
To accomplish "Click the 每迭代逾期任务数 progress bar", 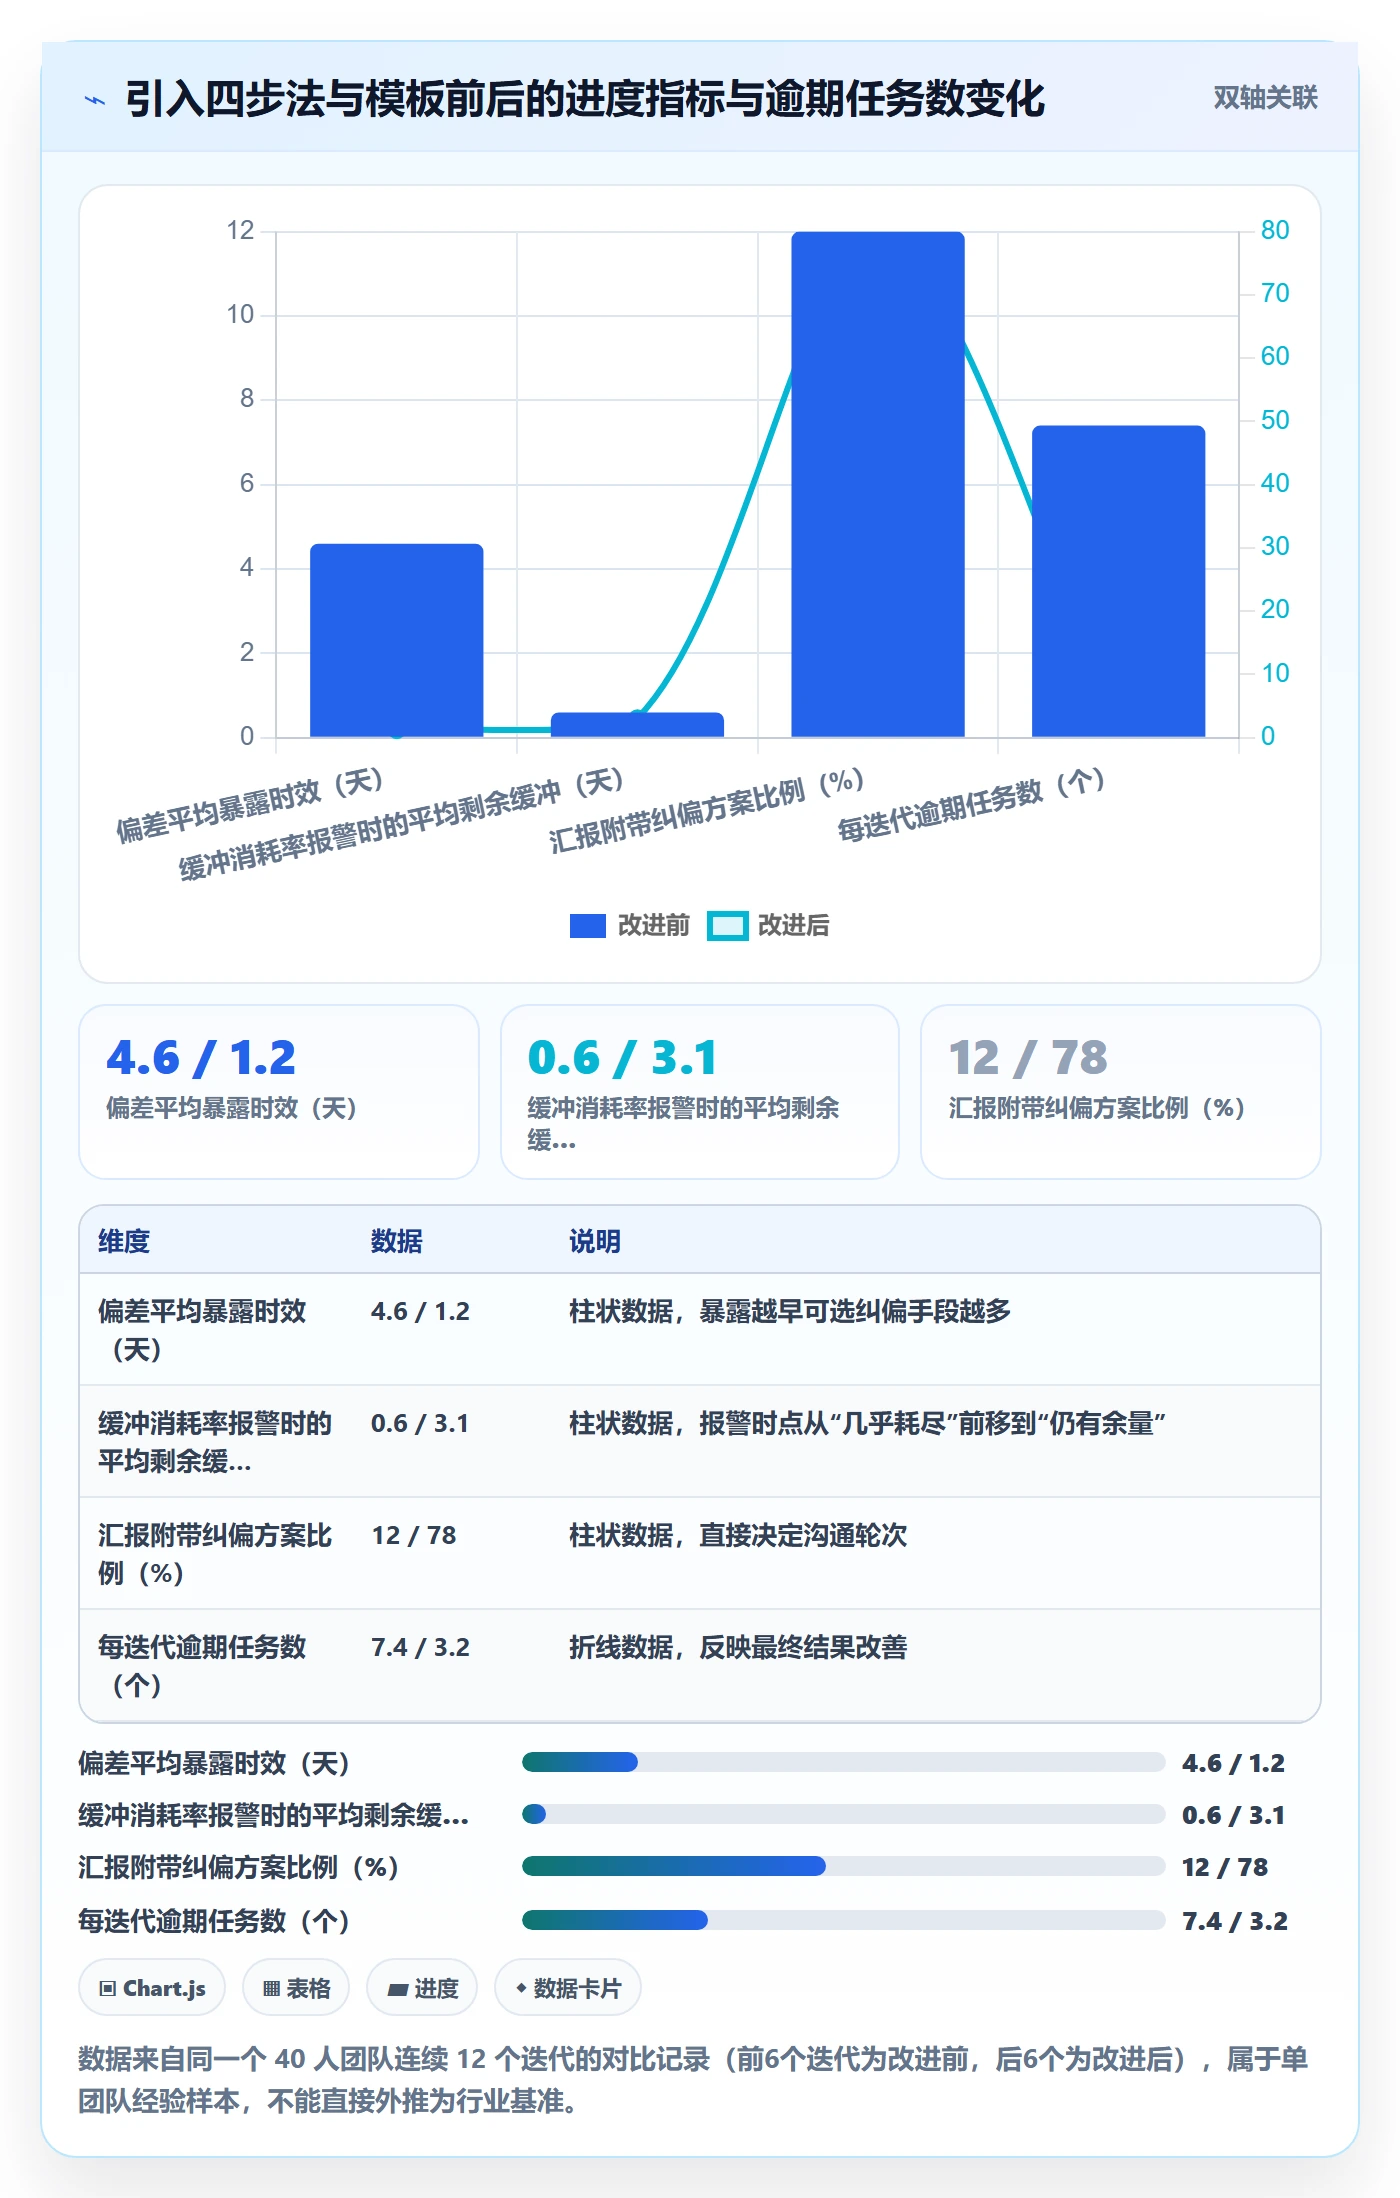I will [843, 1920].
